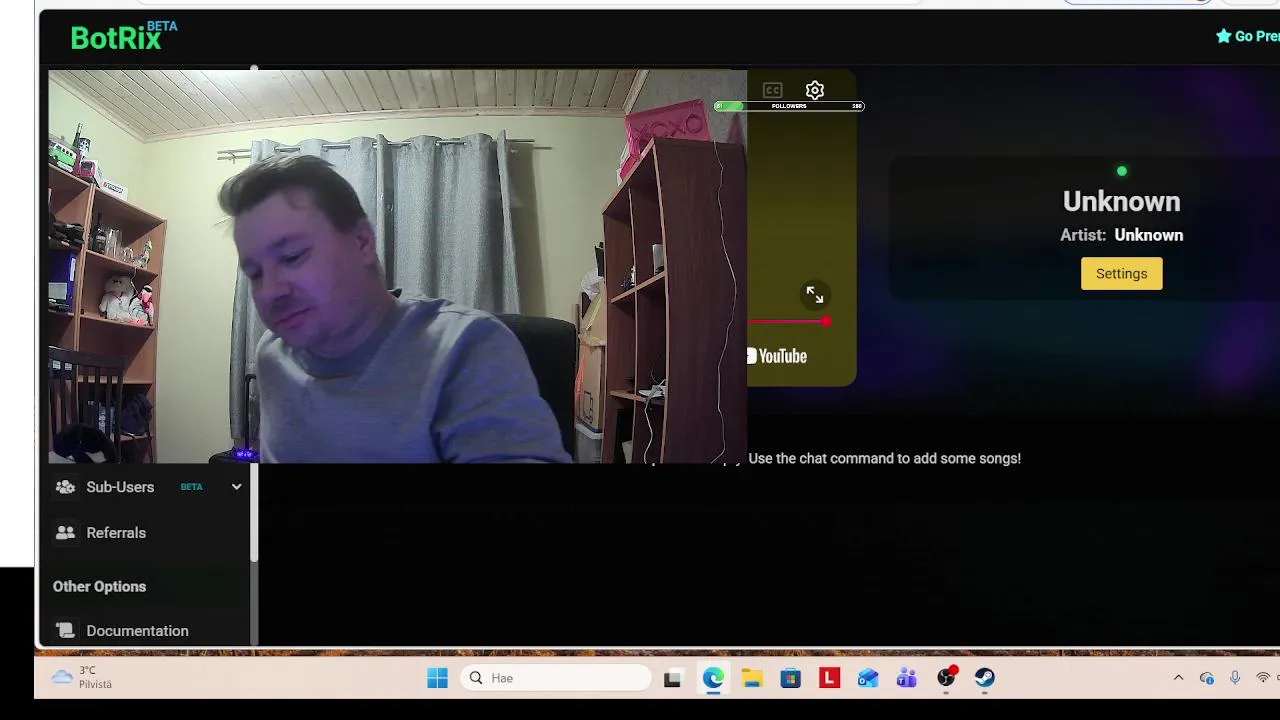Open the Wi-Fi network tray icon
The width and height of the screenshot is (1280, 720).
1263,678
